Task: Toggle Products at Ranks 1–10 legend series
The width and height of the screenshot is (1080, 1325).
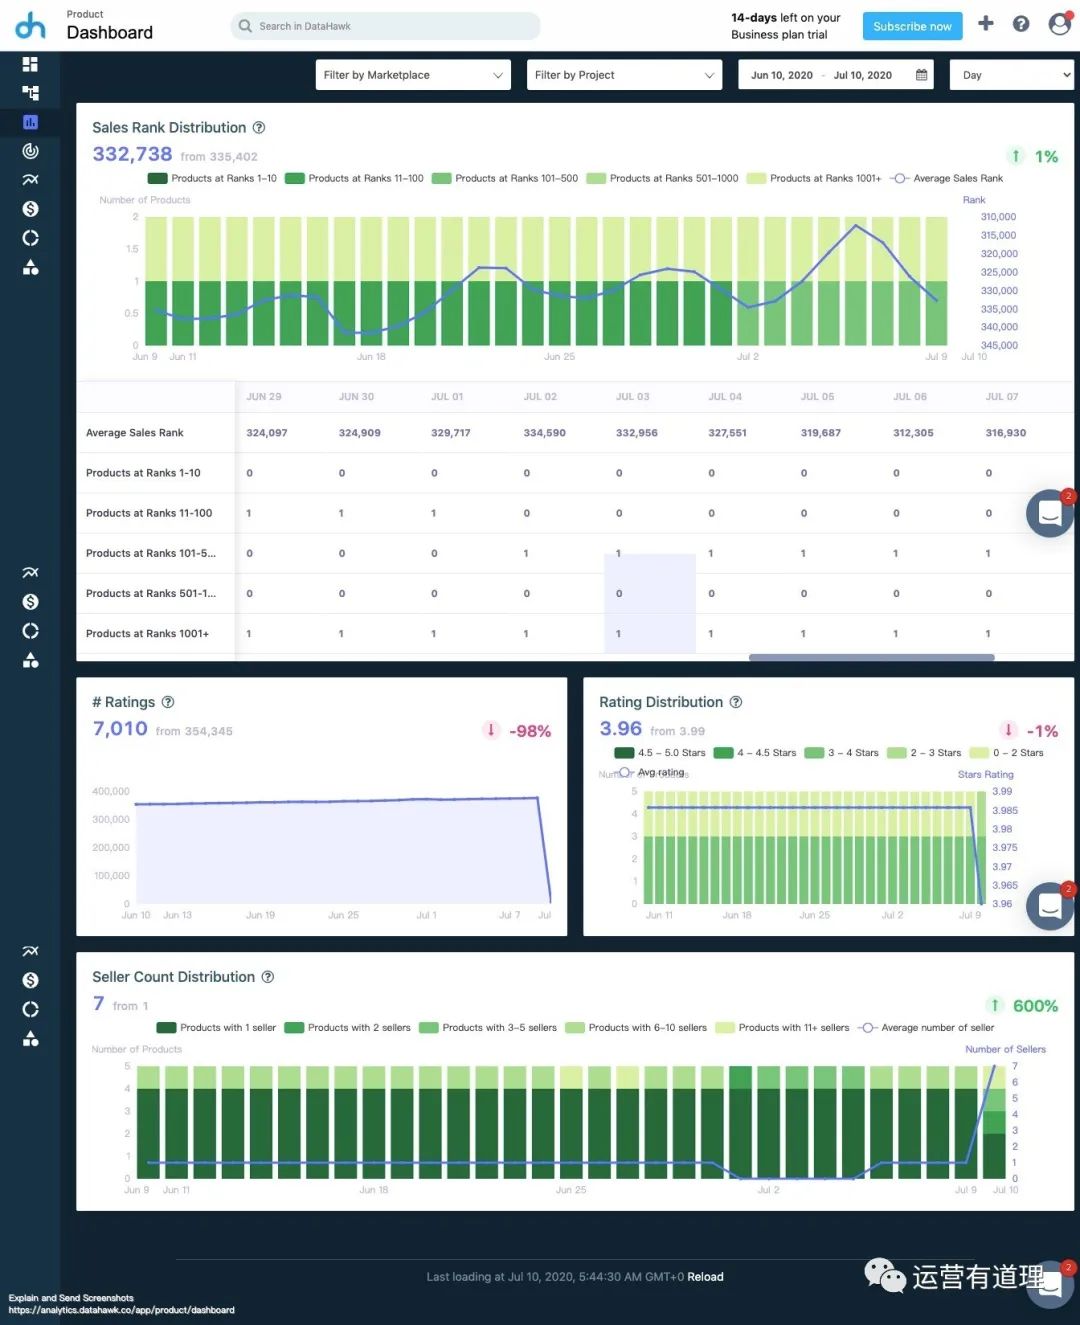Action: click(x=212, y=179)
